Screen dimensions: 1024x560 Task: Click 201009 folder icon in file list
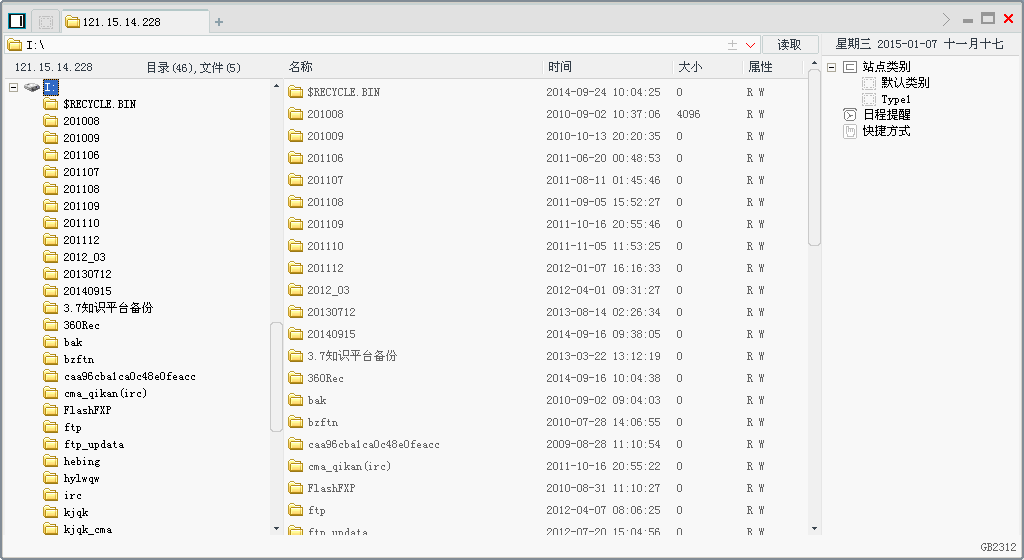[x=296, y=136]
